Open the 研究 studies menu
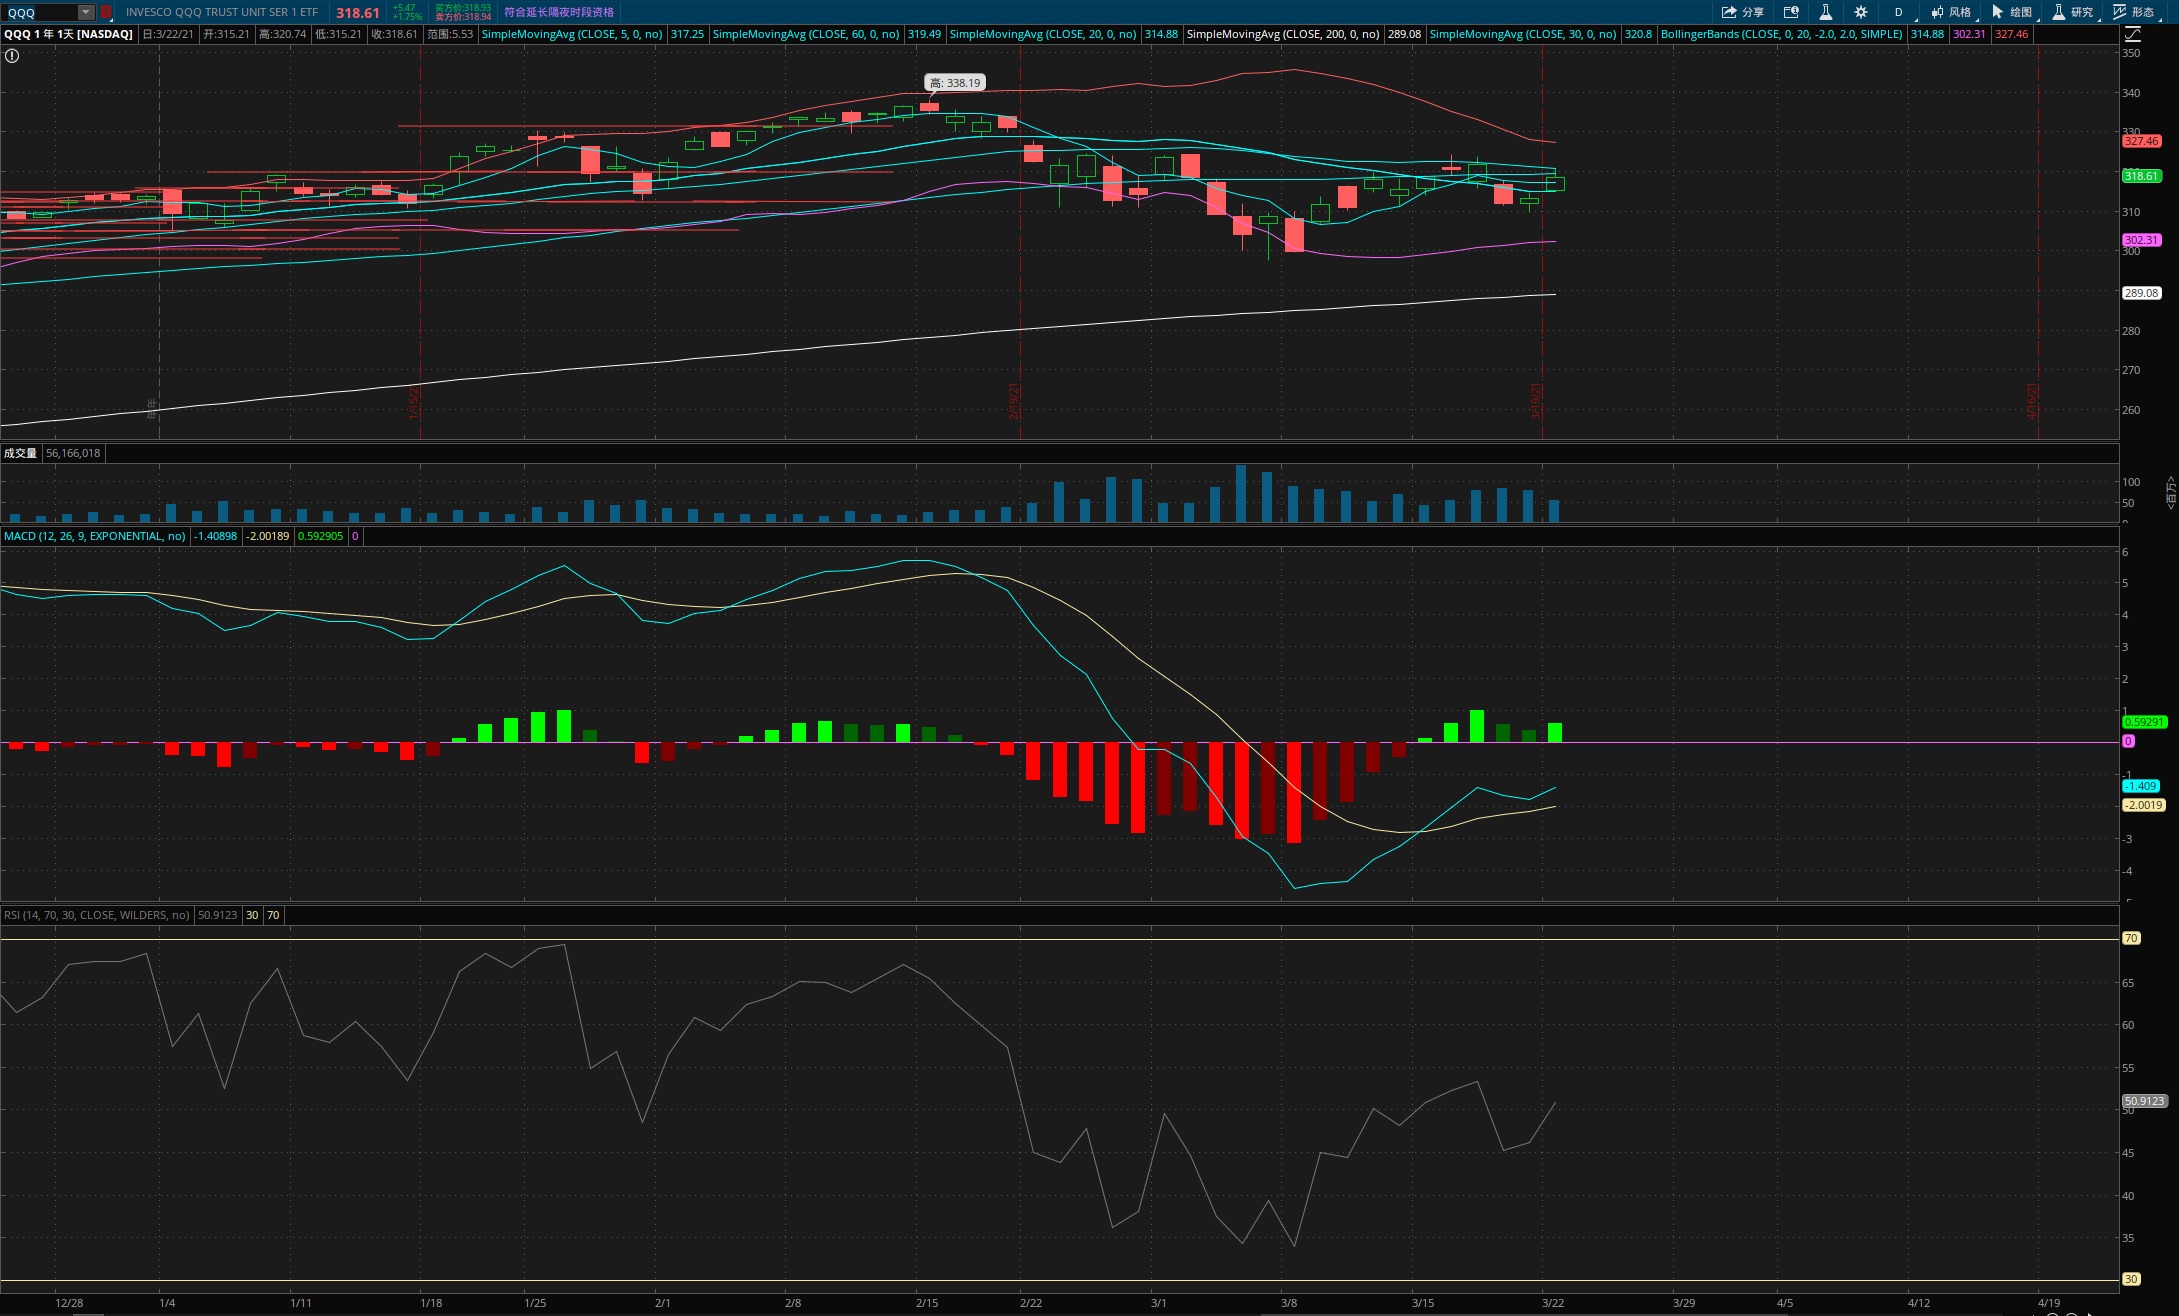The image size is (2179, 1316). [x=2073, y=12]
